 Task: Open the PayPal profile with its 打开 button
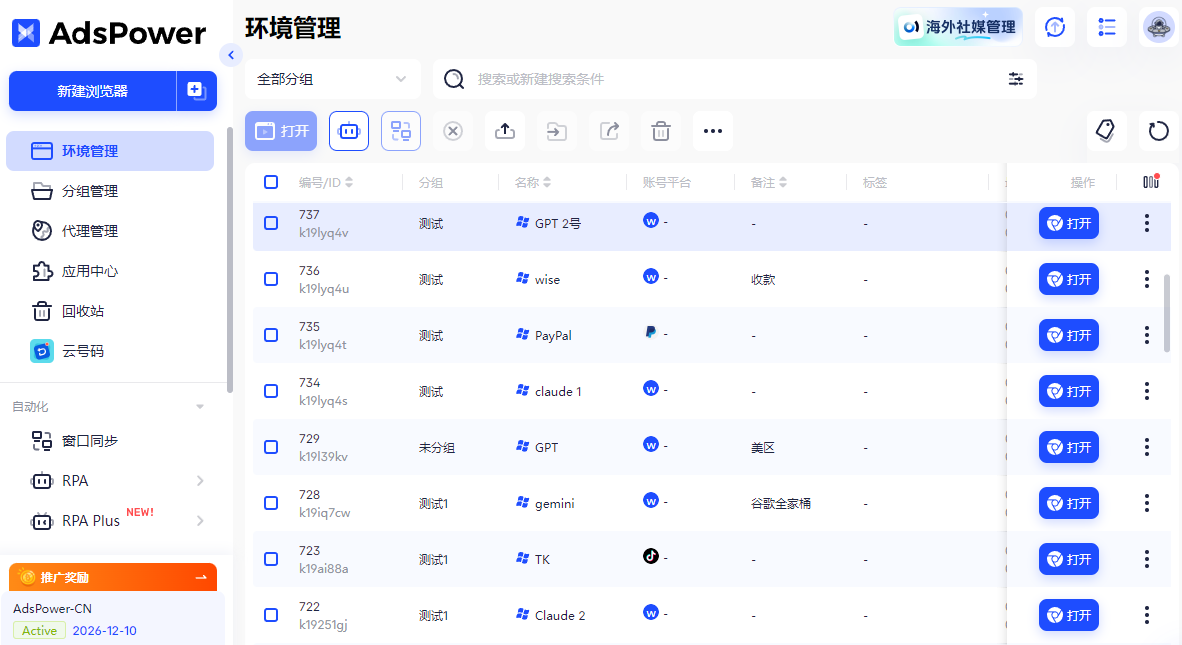1069,335
